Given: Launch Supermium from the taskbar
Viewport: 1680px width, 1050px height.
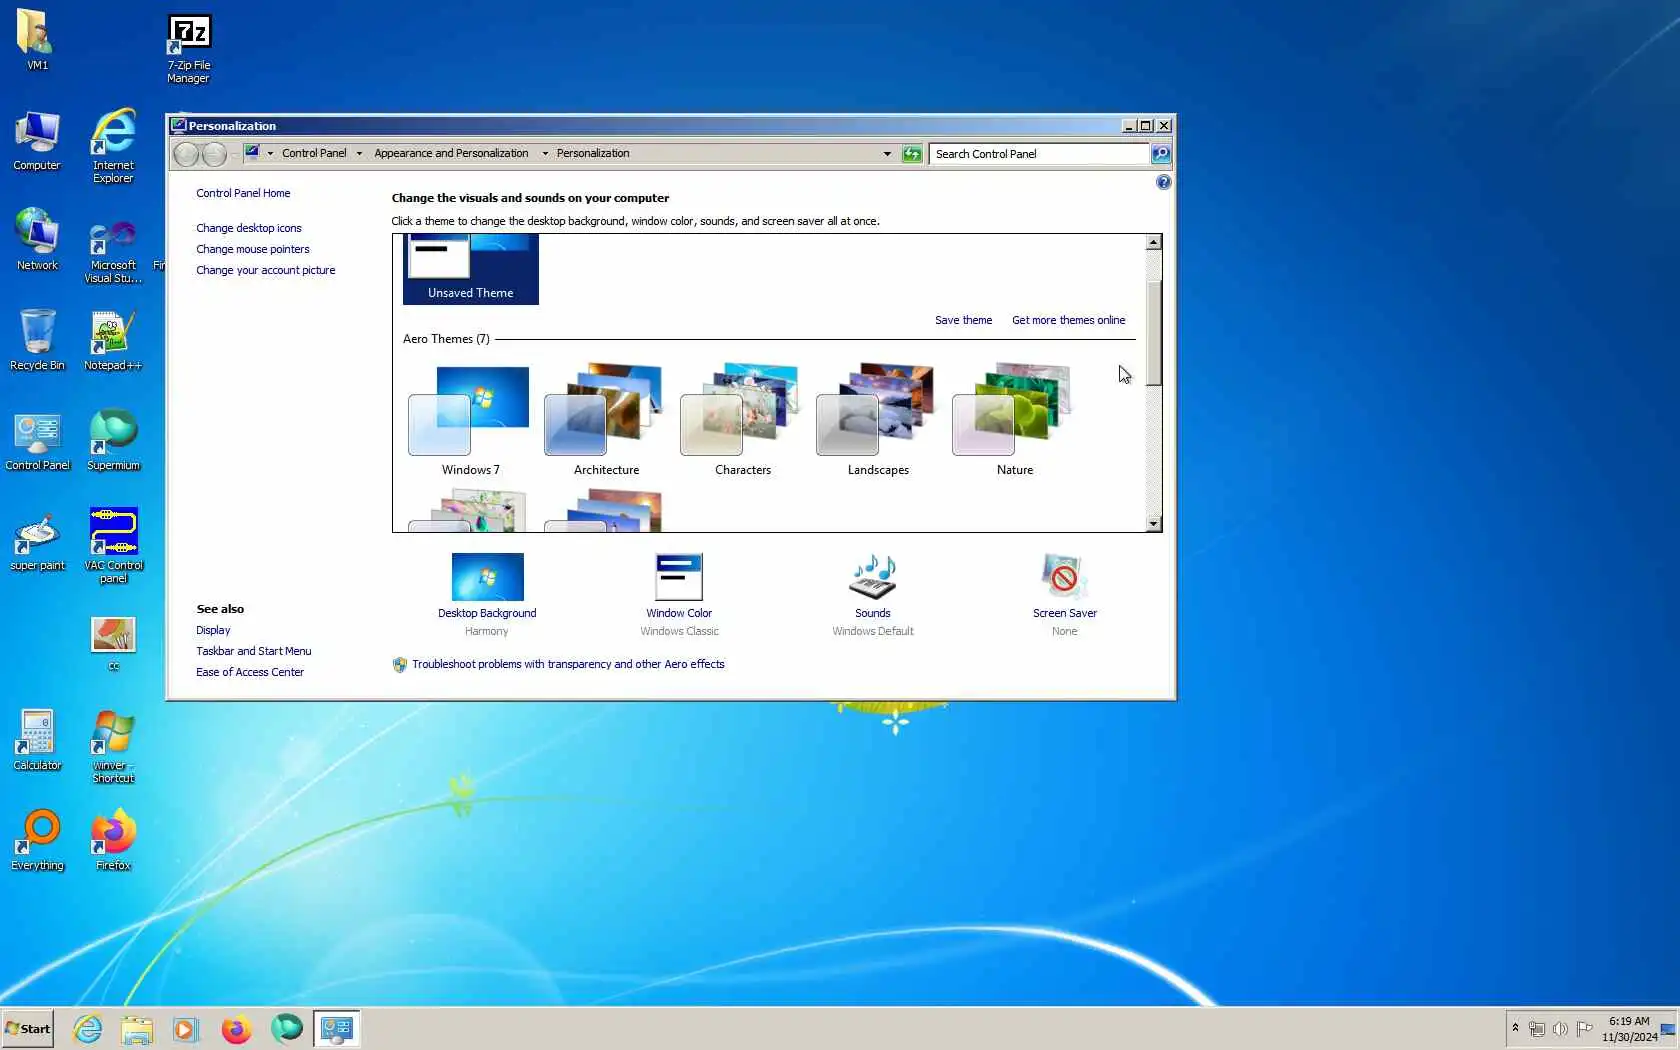Looking at the screenshot, I should pos(286,1029).
